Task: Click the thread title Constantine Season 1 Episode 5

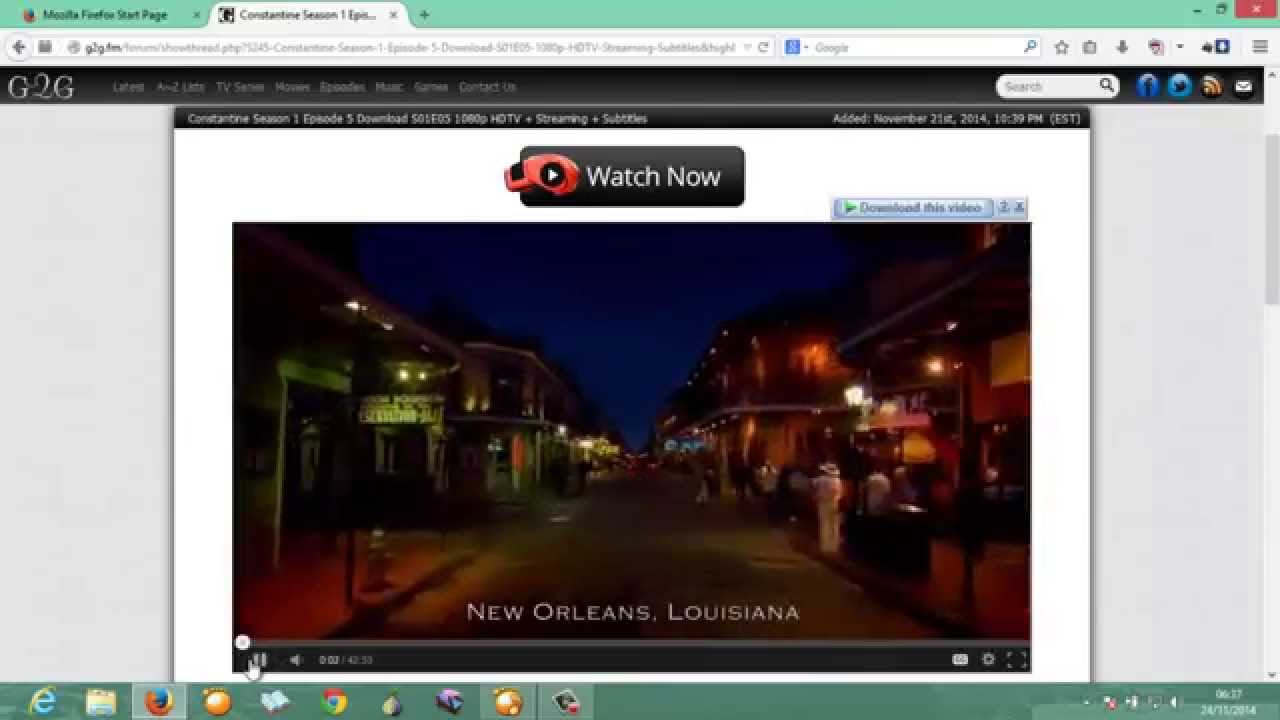Action: click(x=417, y=118)
